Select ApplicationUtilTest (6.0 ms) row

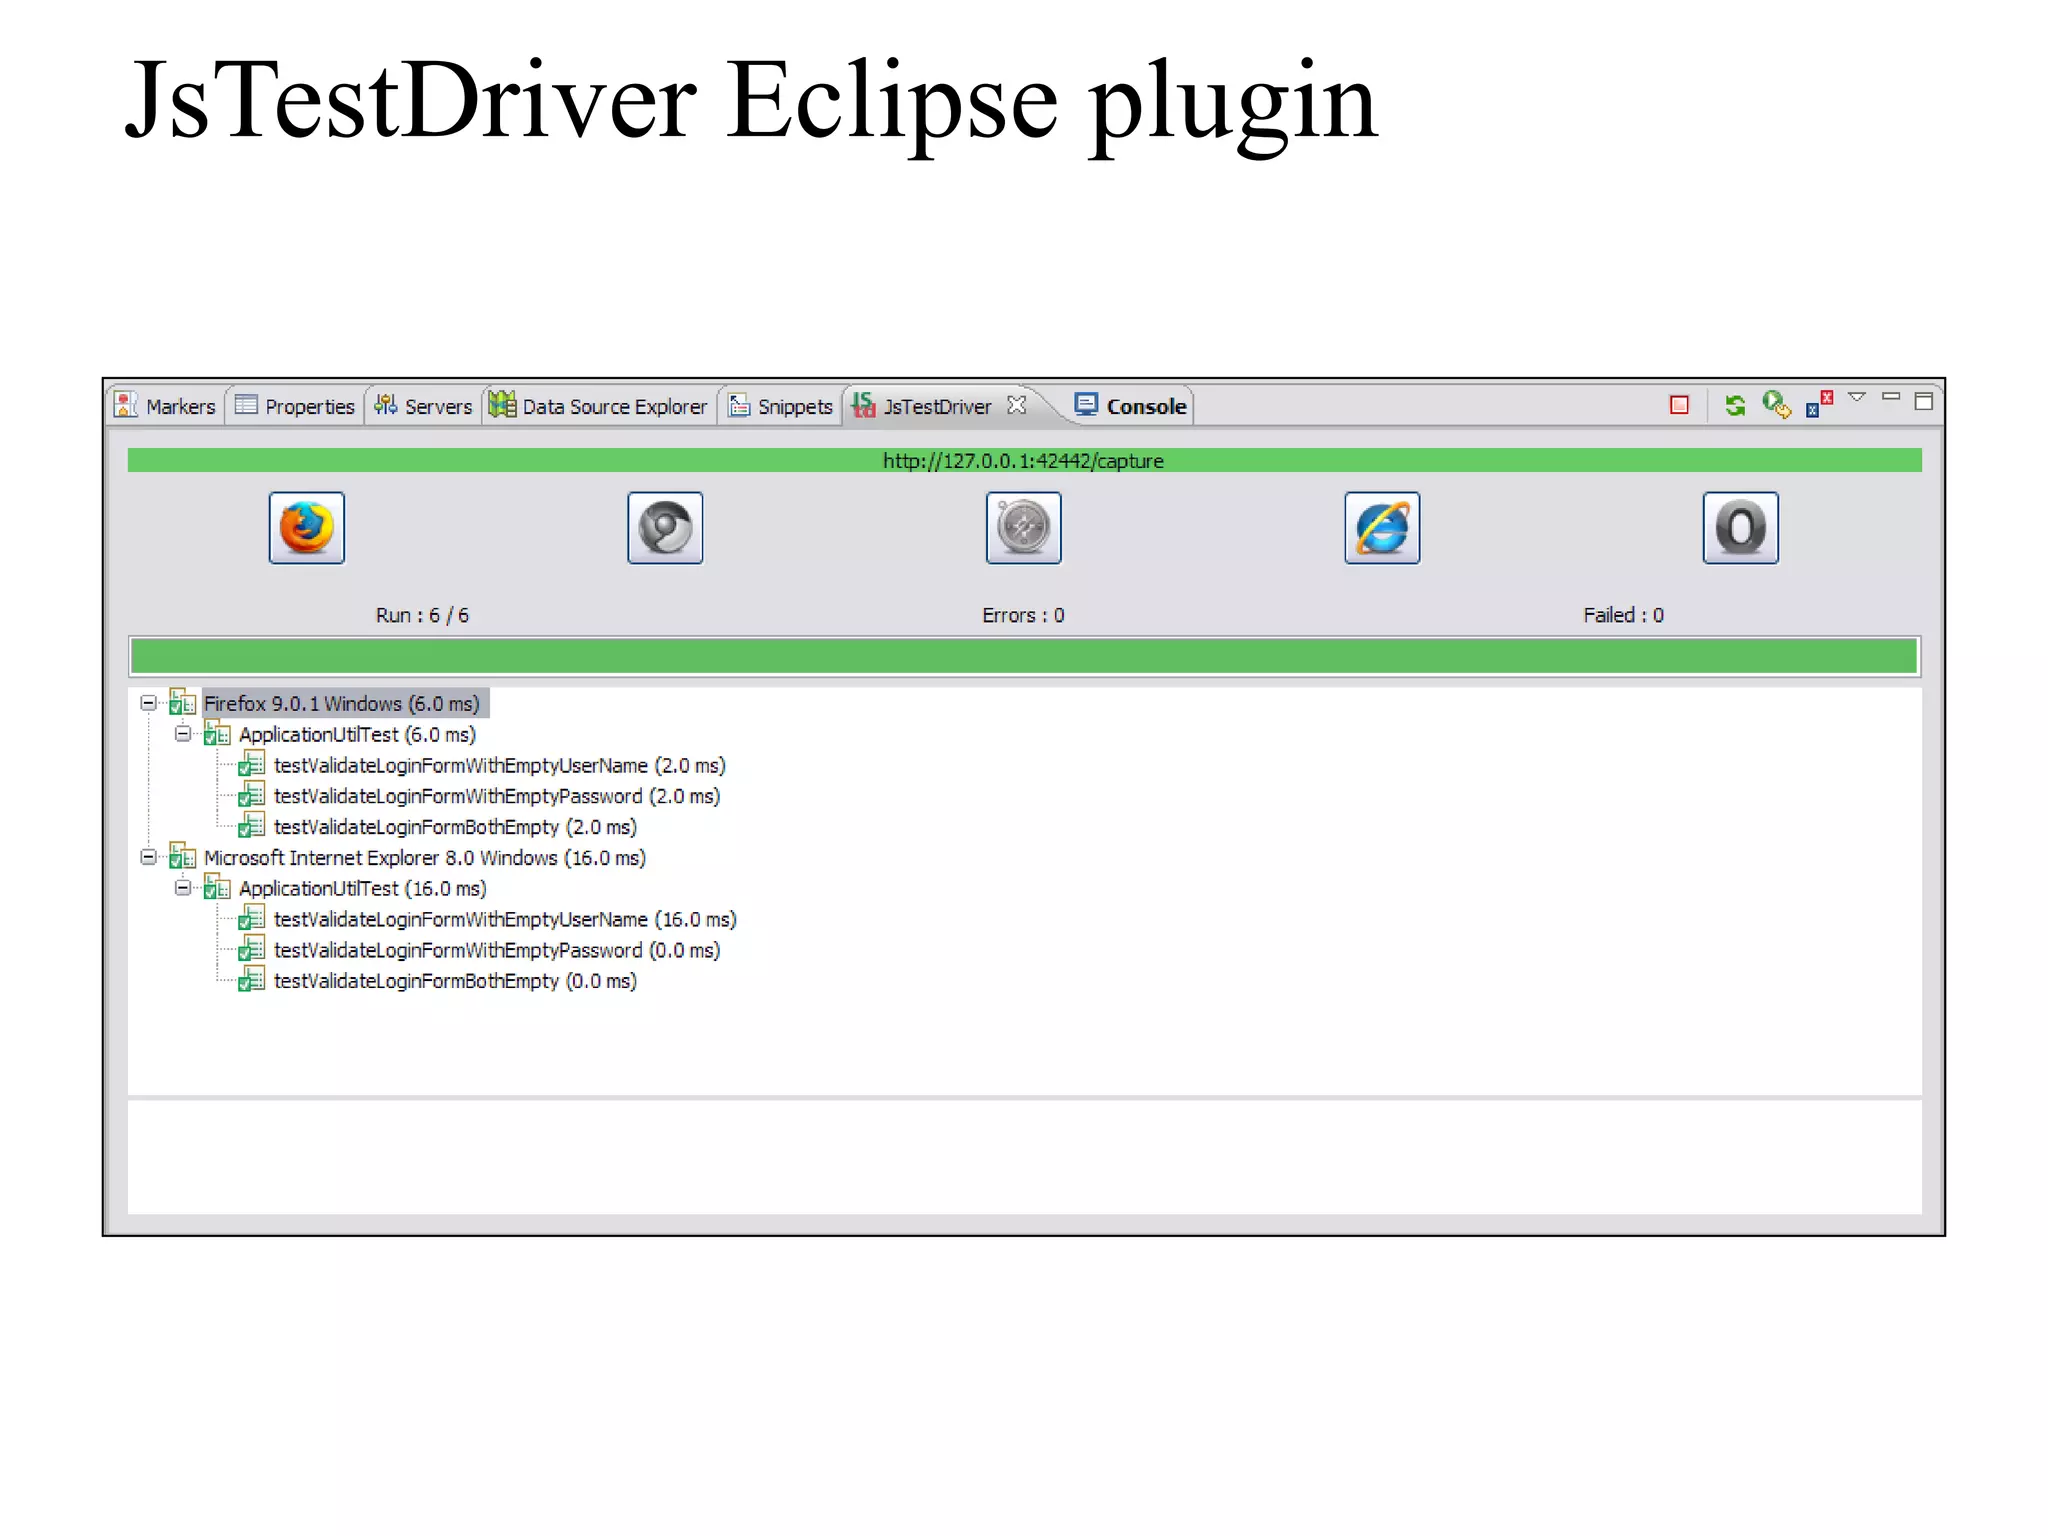pyautogui.click(x=357, y=735)
